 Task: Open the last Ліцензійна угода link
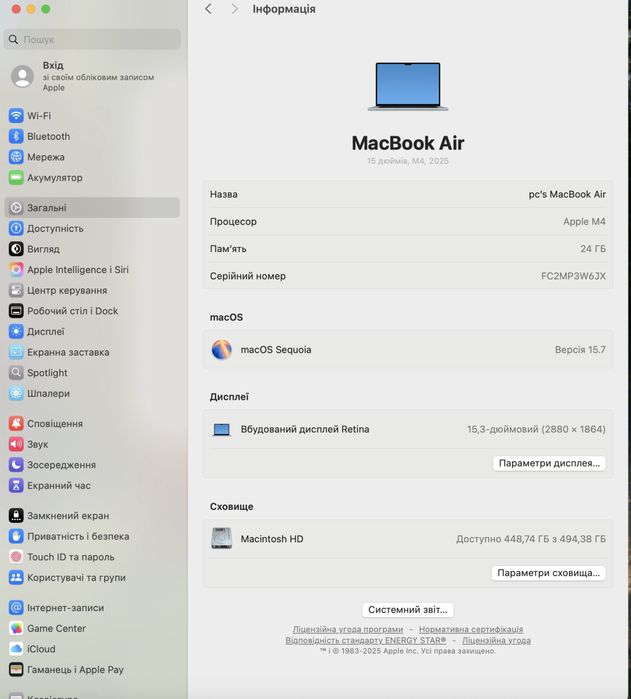pyautogui.click(x=496, y=640)
